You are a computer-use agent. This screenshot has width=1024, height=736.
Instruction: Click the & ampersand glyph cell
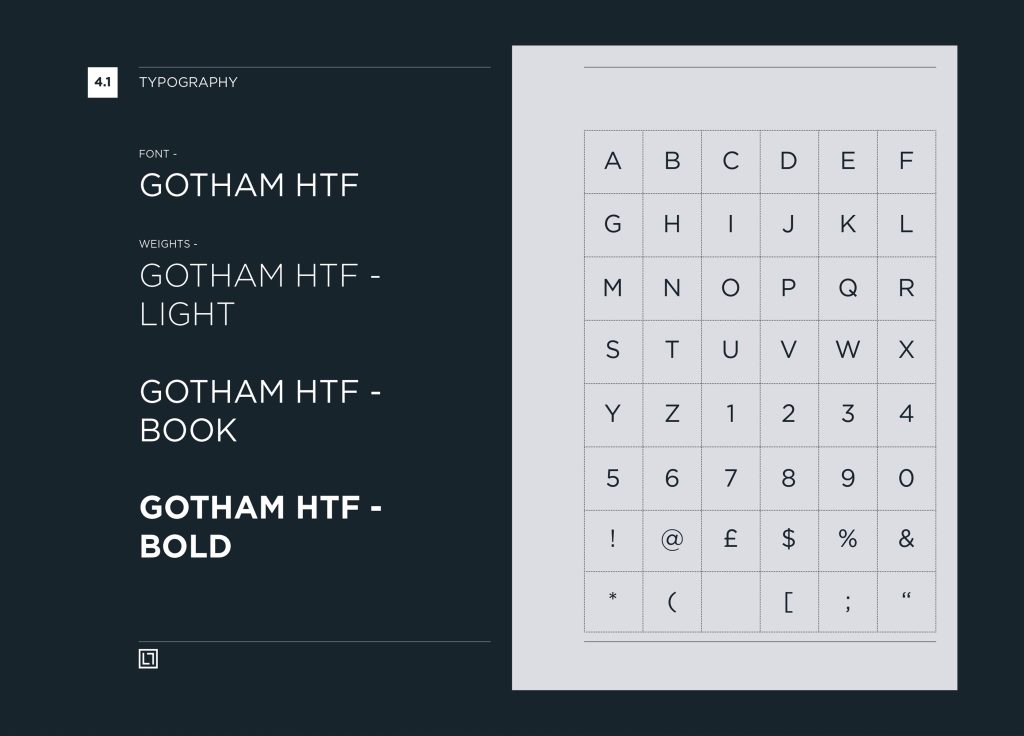pyautogui.click(x=906, y=539)
